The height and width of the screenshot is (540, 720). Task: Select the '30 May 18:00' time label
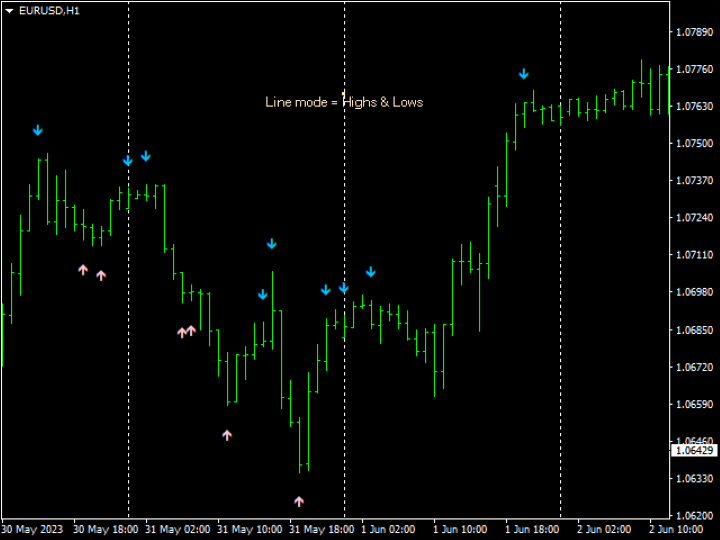pyautogui.click(x=106, y=529)
